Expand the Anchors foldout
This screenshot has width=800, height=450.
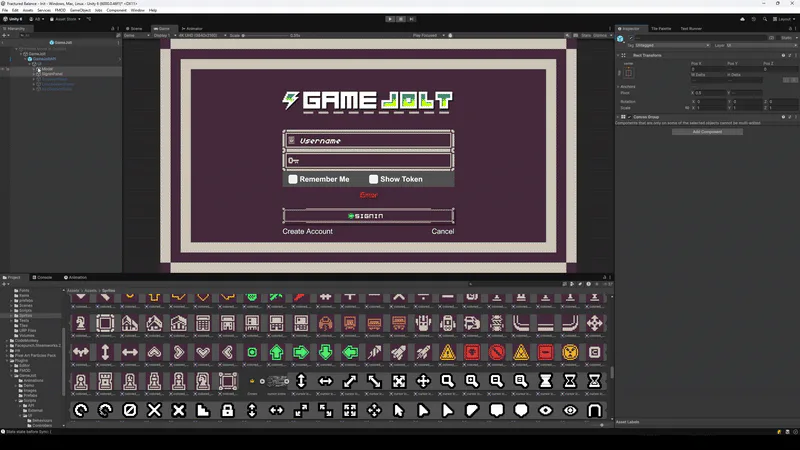618,87
